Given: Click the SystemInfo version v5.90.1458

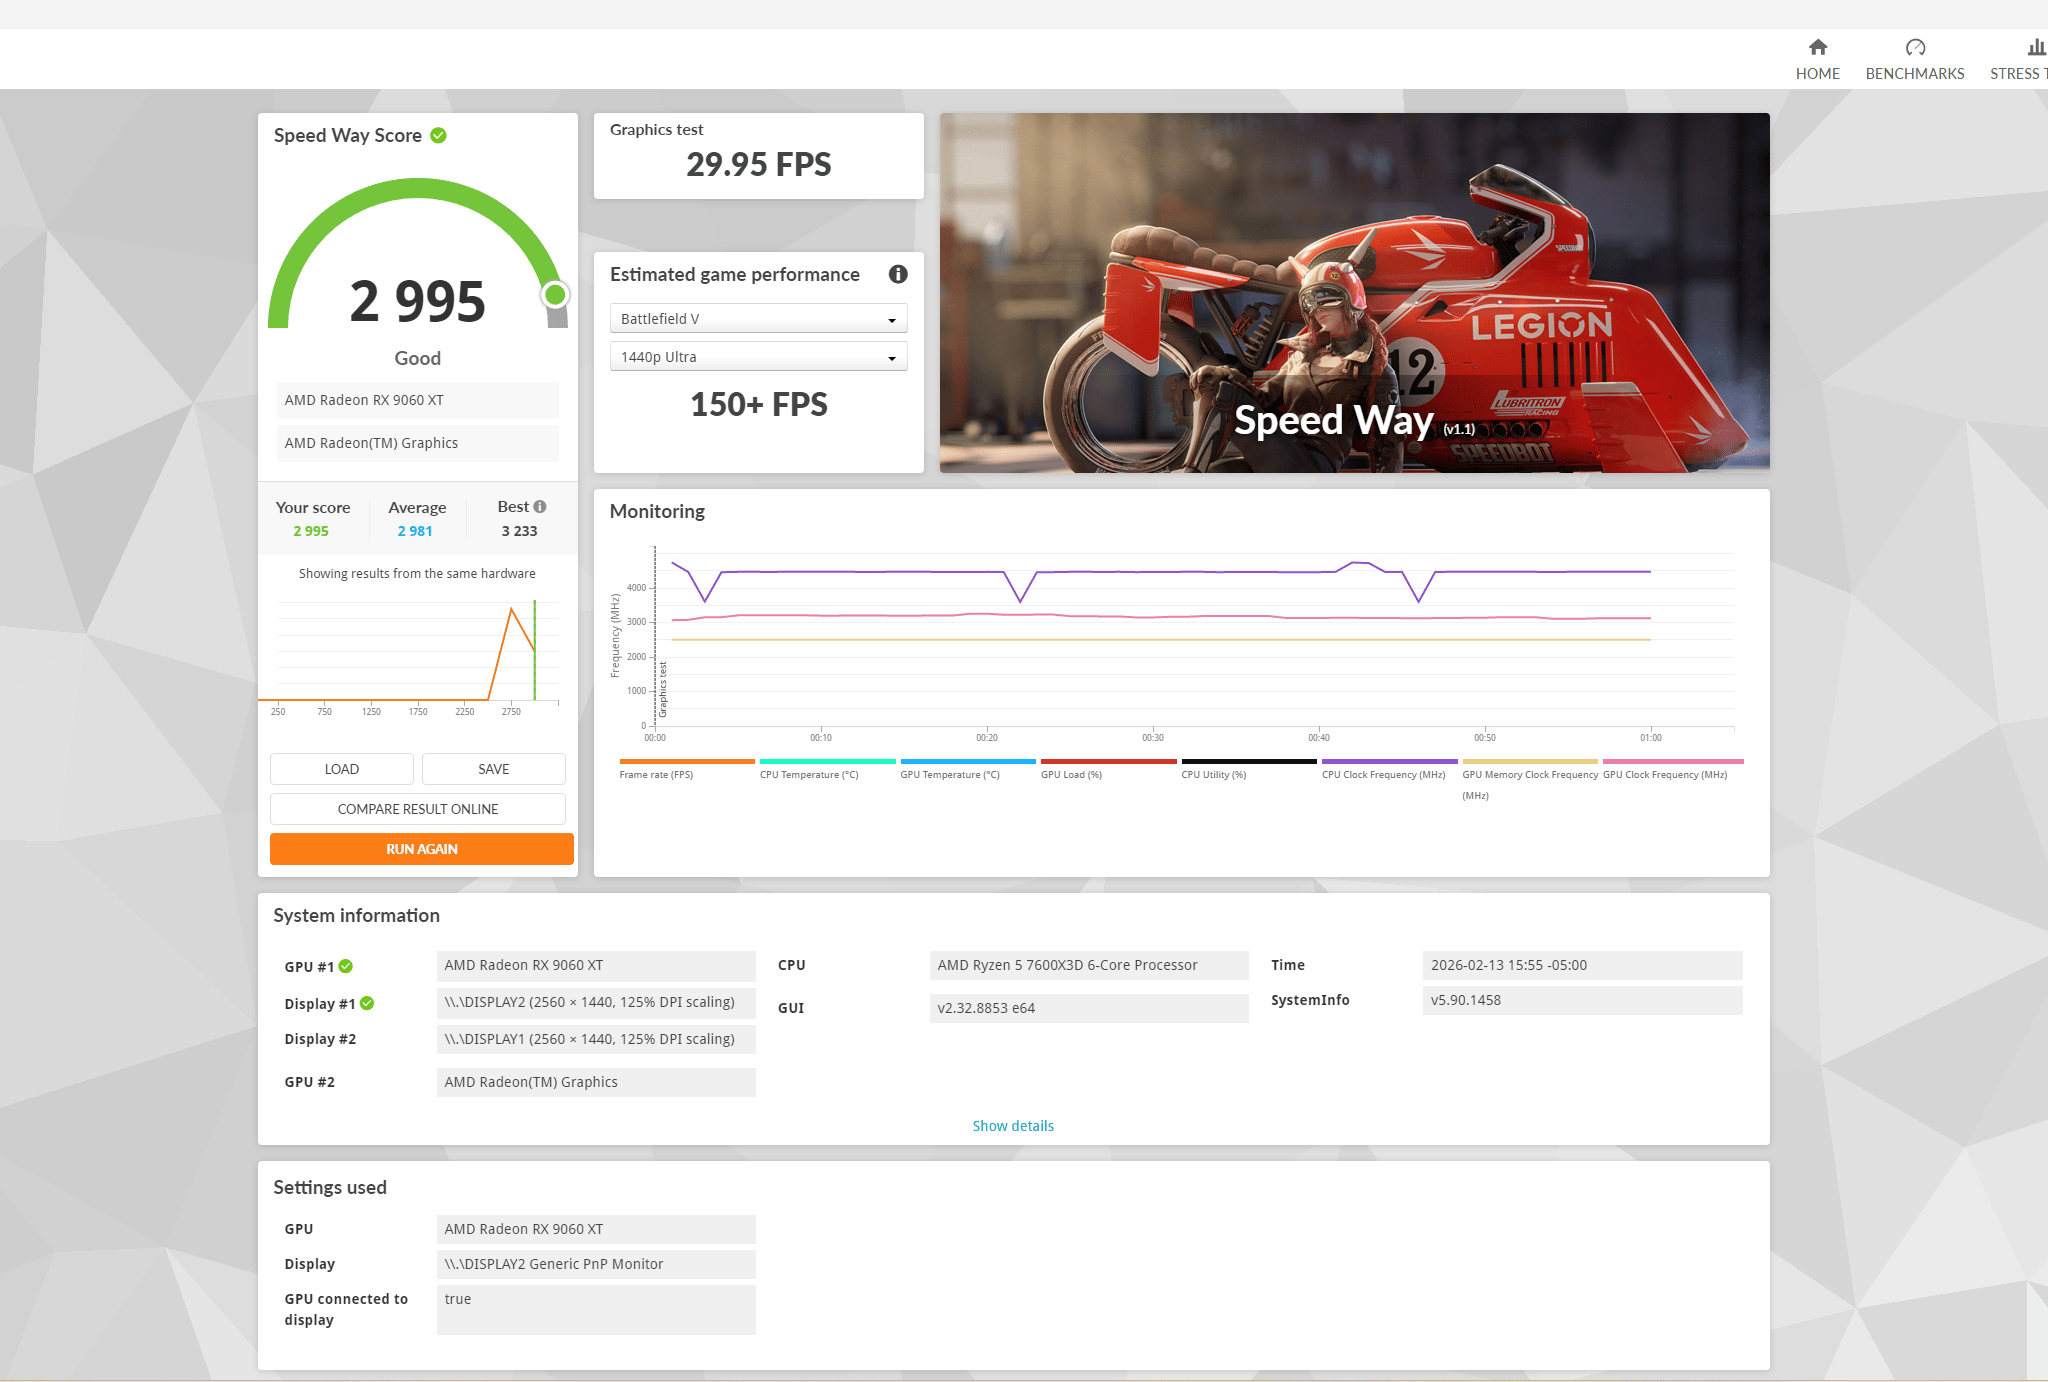Looking at the screenshot, I should pos(1582,1000).
